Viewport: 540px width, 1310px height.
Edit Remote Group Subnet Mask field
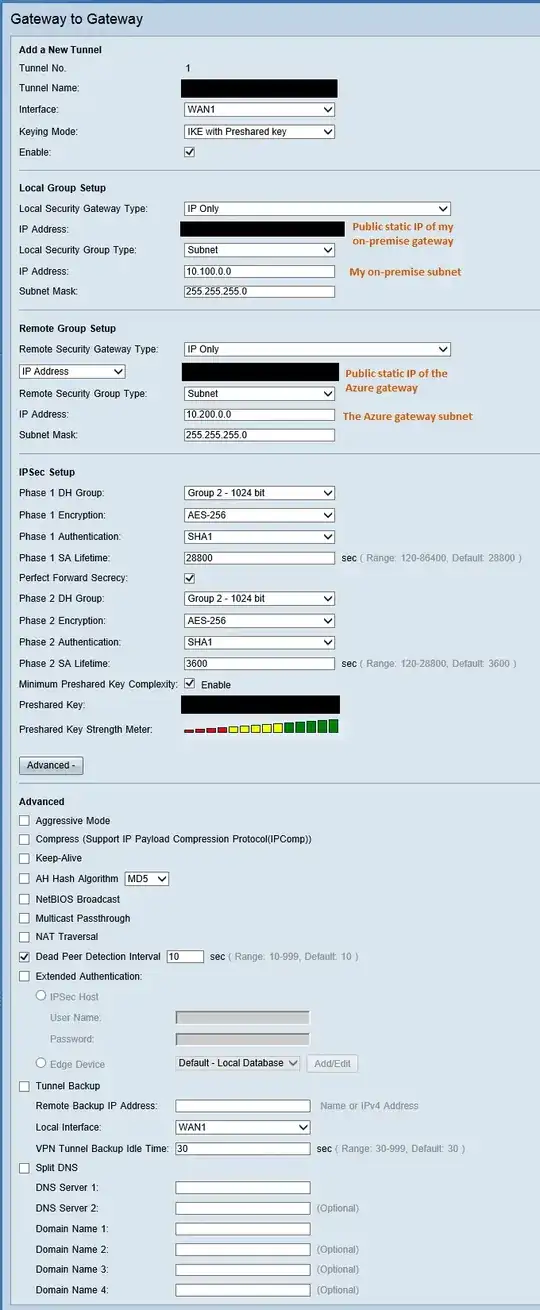pos(259,435)
